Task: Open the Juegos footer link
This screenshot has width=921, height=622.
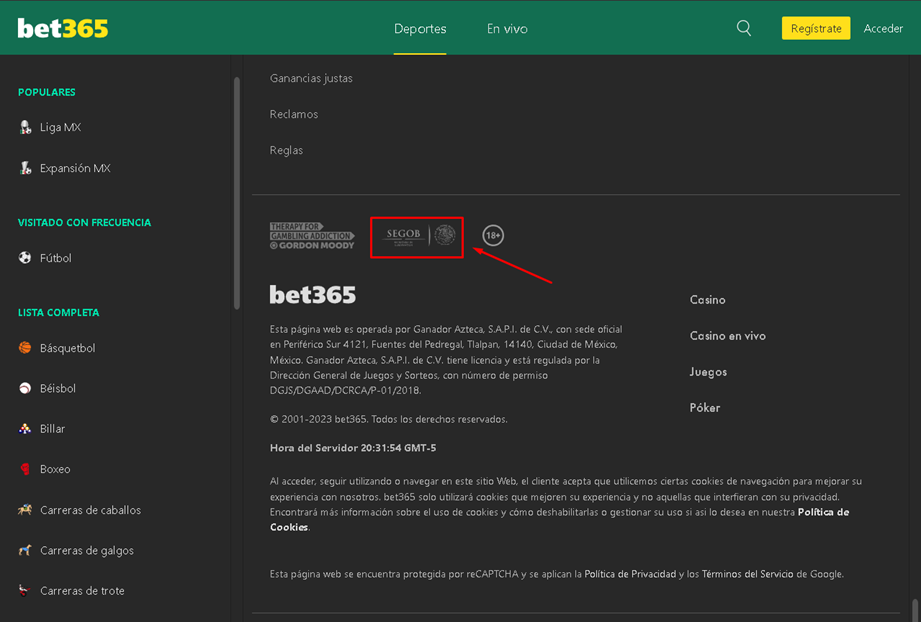Action: (708, 372)
